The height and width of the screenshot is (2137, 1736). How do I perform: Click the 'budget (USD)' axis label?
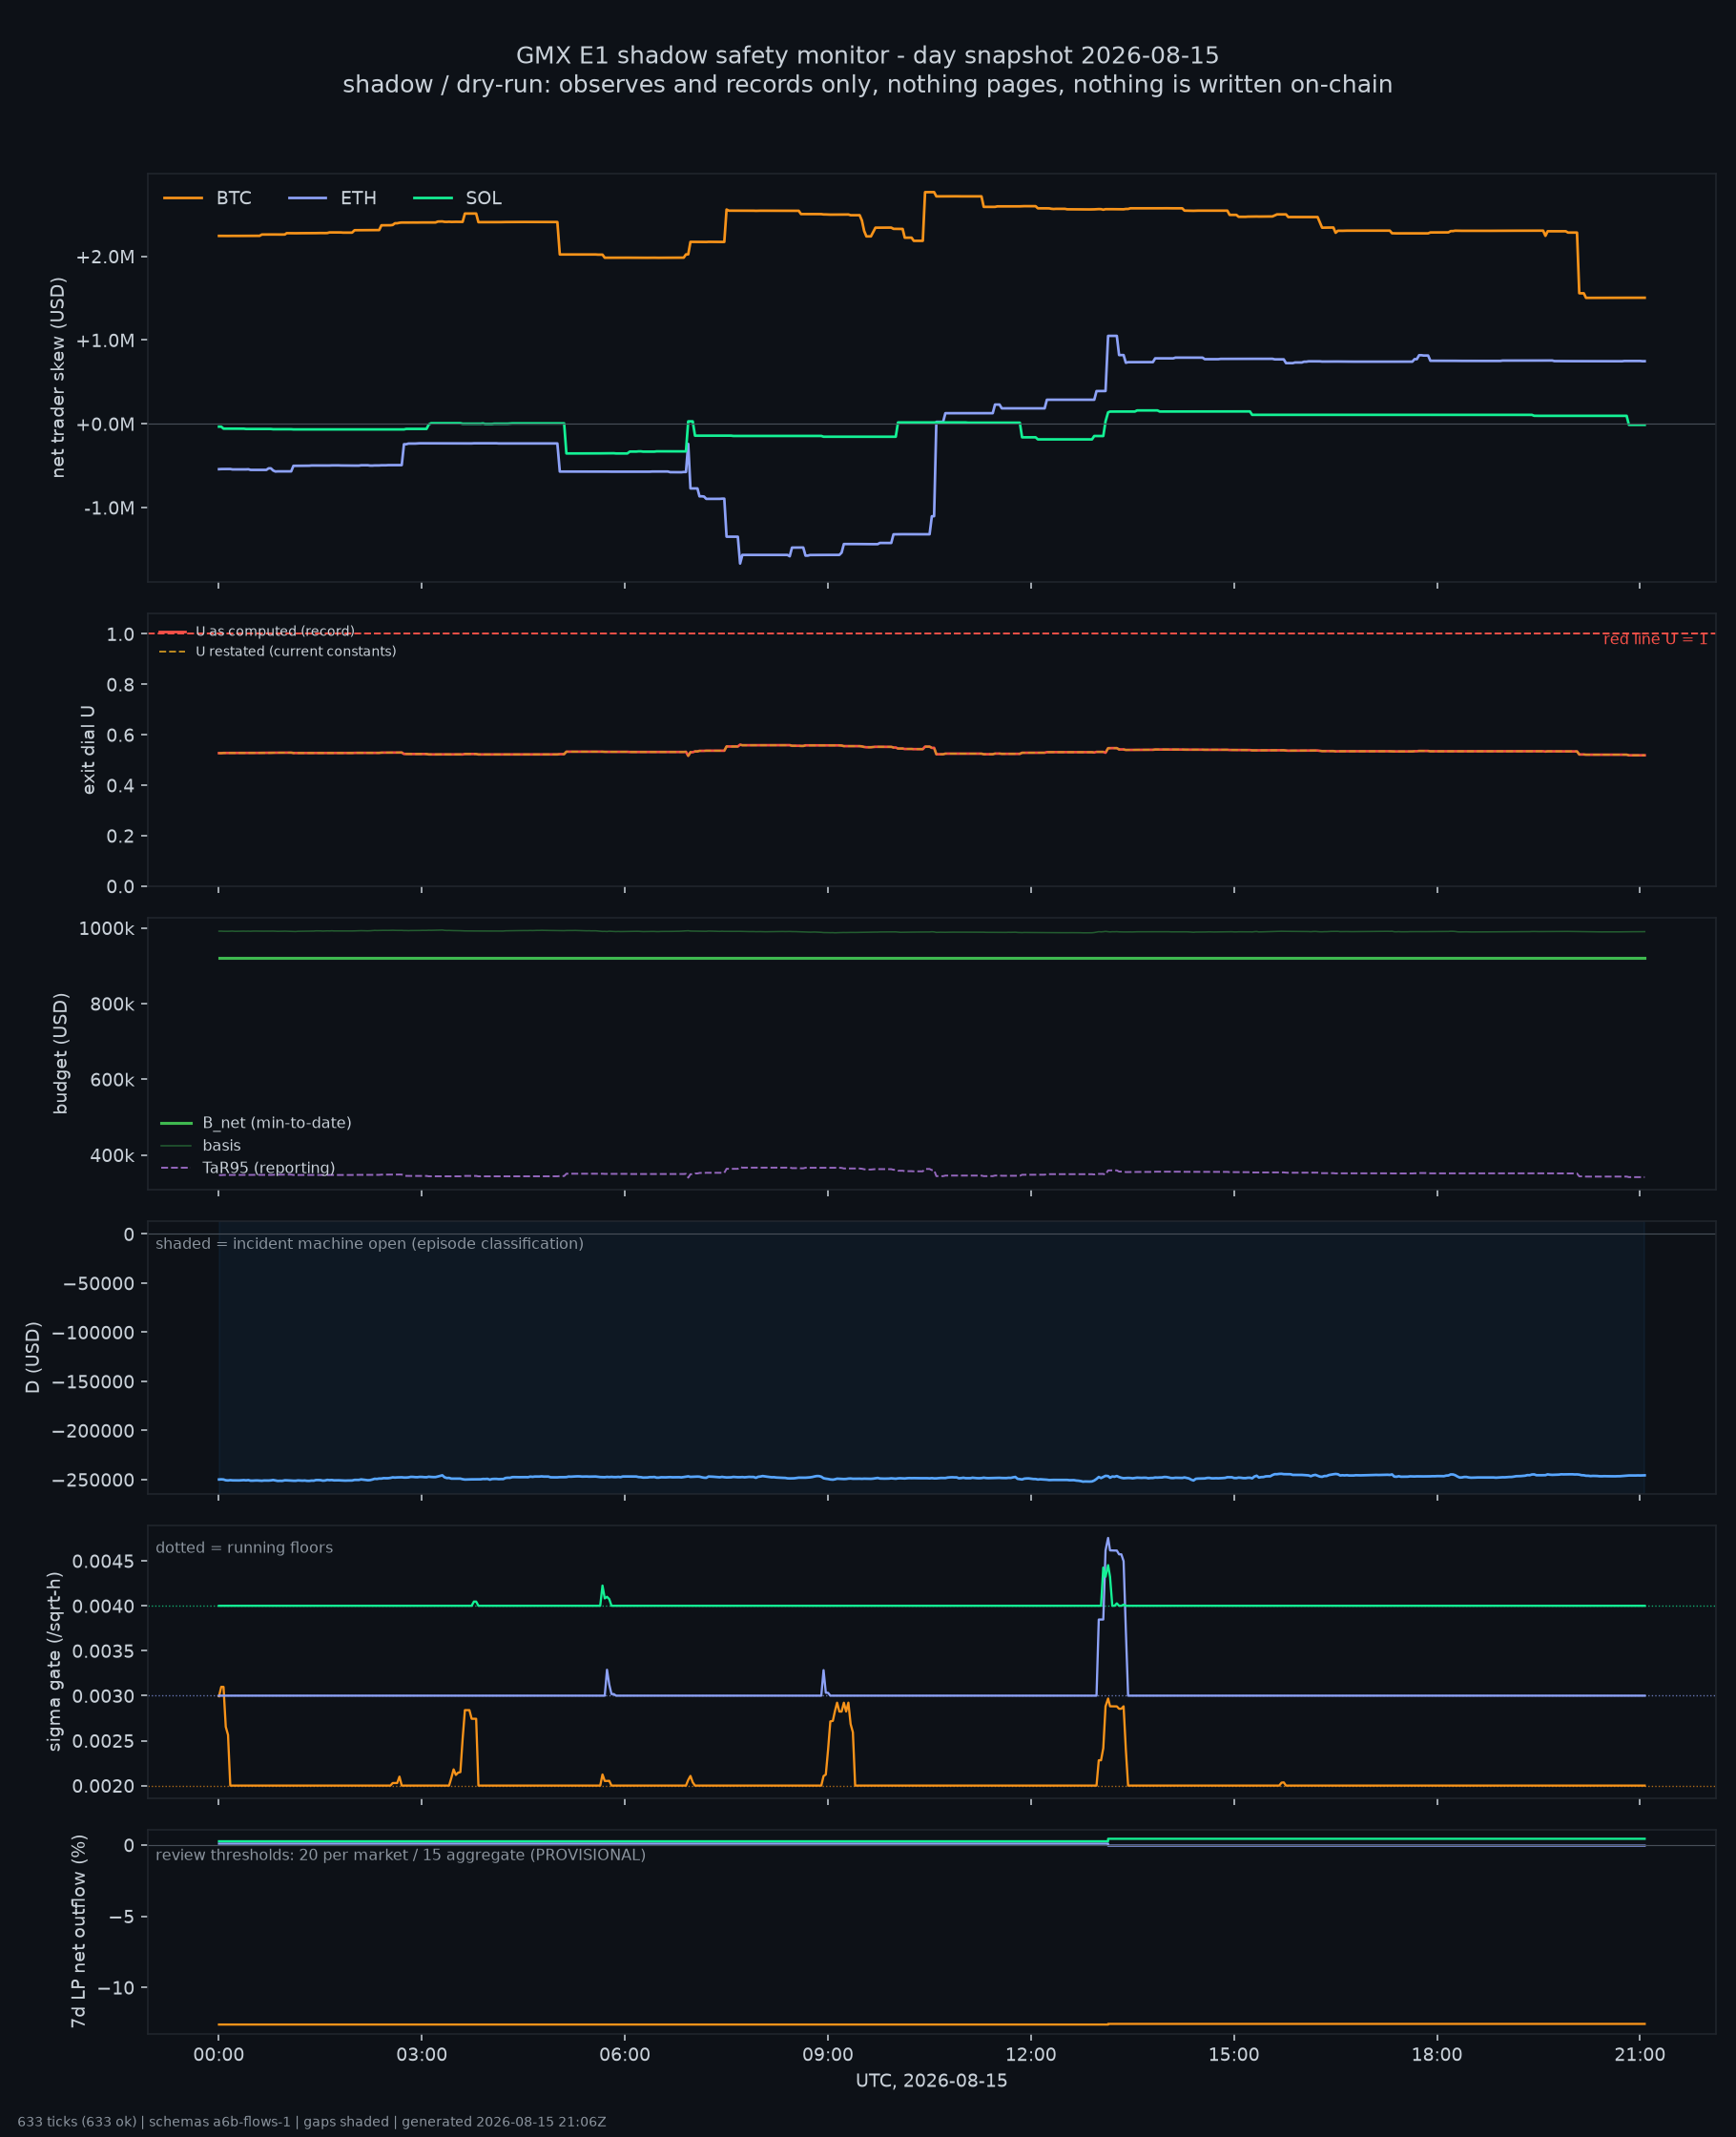[60, 1053]
